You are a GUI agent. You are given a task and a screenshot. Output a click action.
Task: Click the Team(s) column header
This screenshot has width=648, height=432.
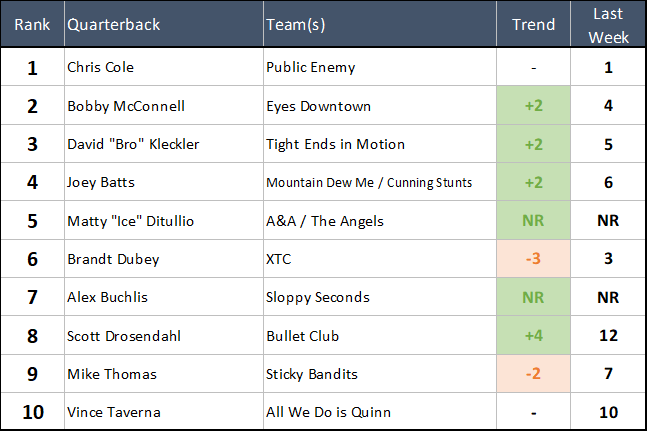[295, 25]
